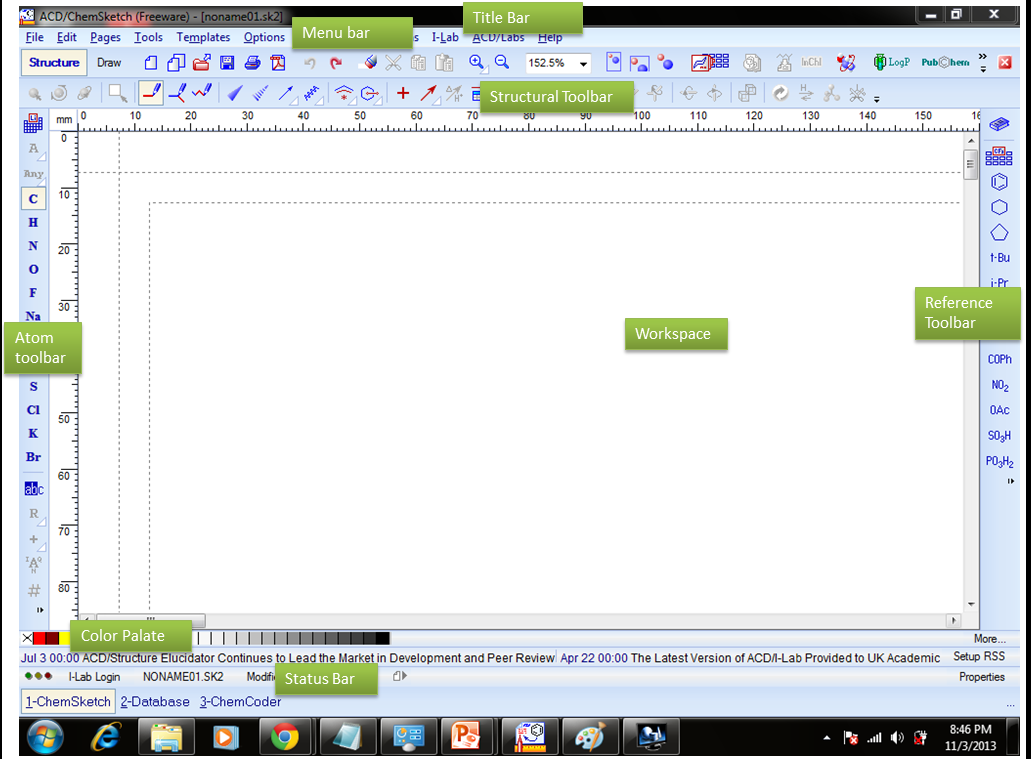Viewport: 1031px width, 759px height.
Task: Click the red Redo arrow
Action: click(336, 63)
